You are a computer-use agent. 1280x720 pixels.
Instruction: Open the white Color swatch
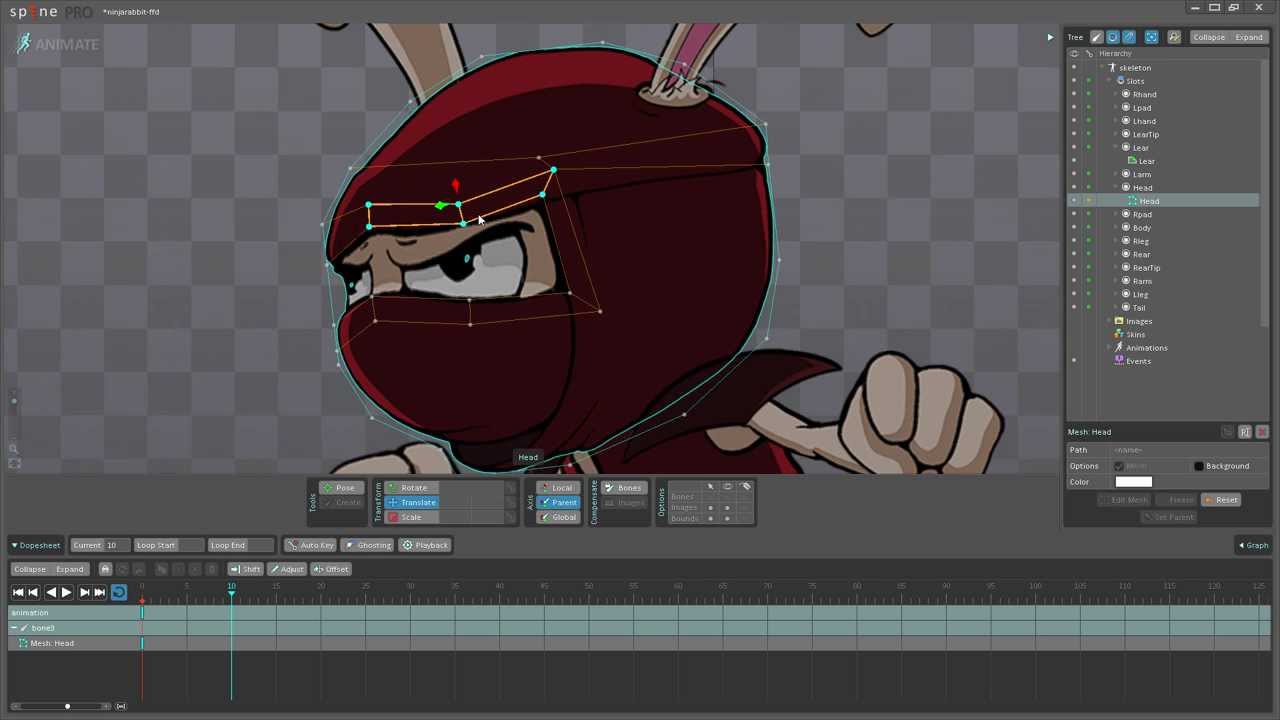1133,482
